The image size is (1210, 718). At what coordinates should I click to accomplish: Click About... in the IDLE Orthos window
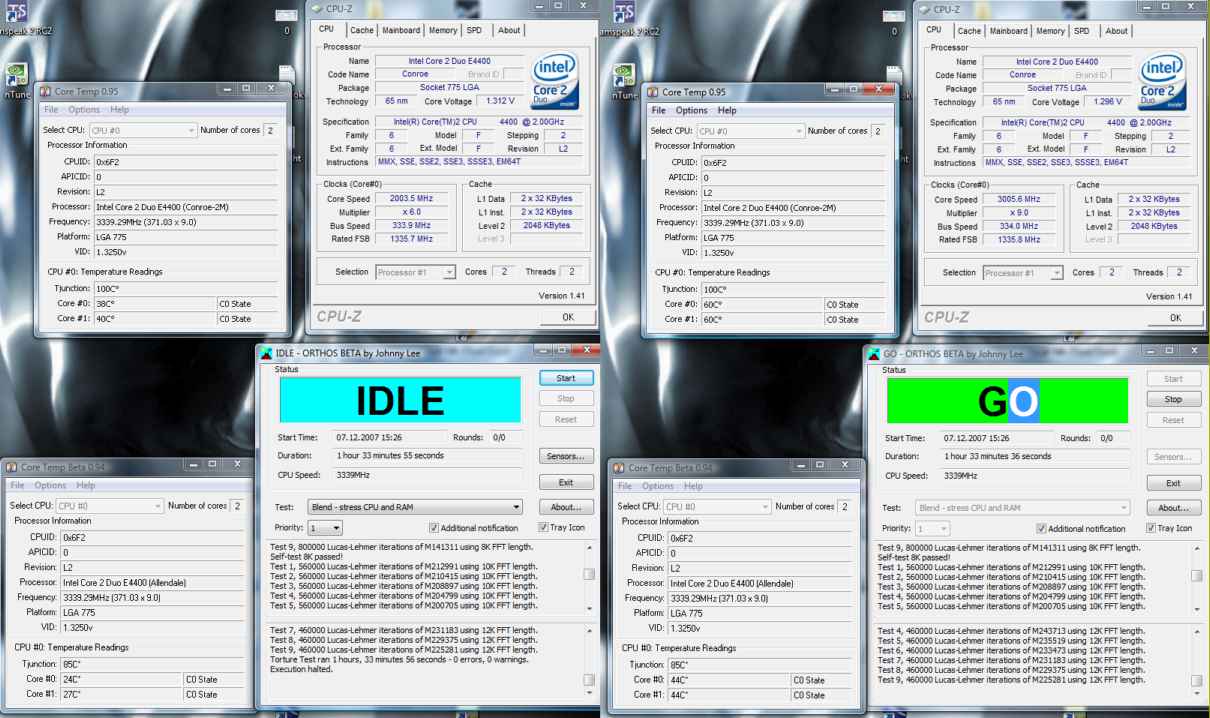pos(566,507)
